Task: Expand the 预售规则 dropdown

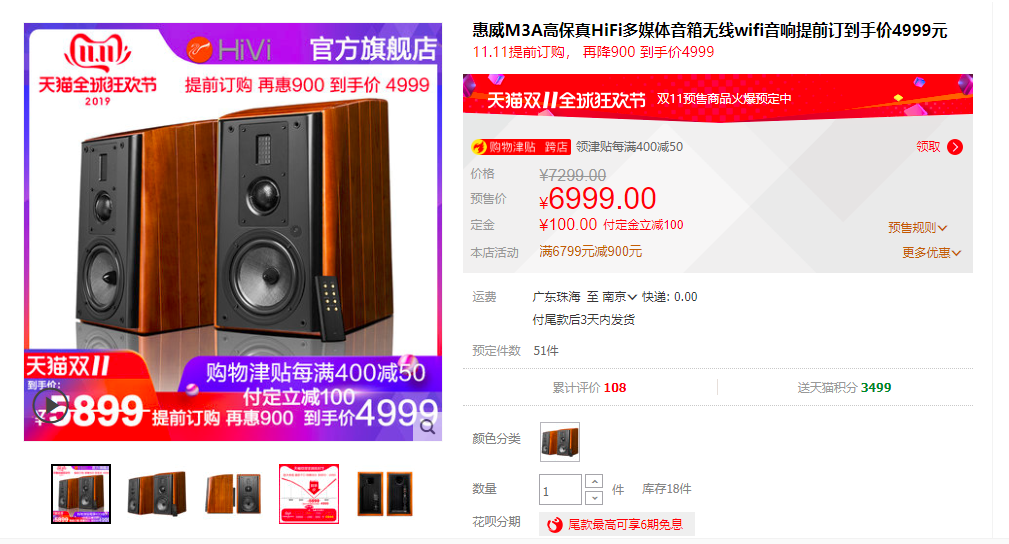Action: pos(917,227)
